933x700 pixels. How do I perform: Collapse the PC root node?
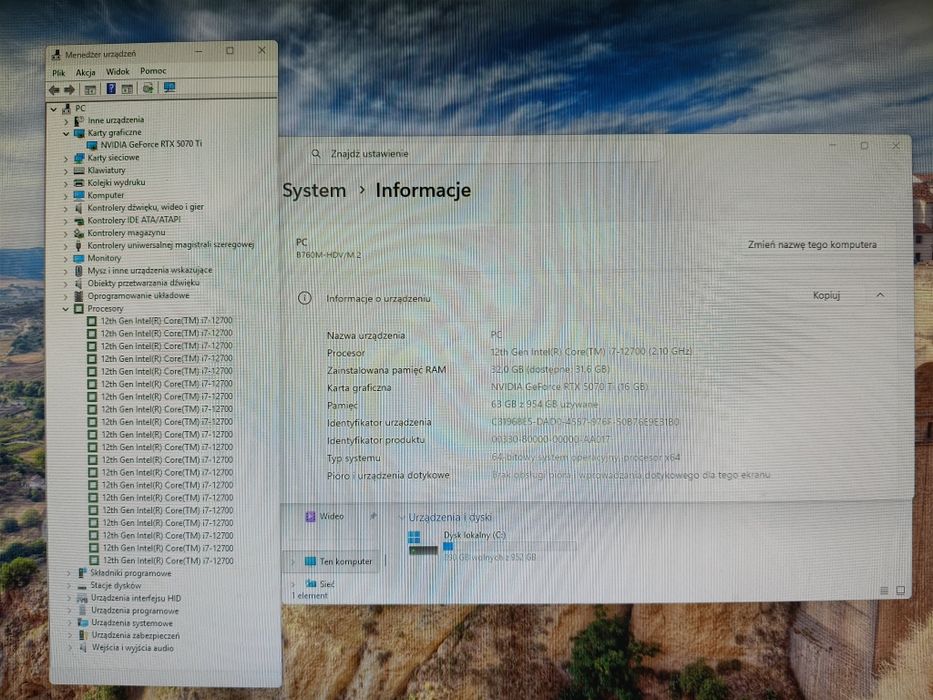54,109
